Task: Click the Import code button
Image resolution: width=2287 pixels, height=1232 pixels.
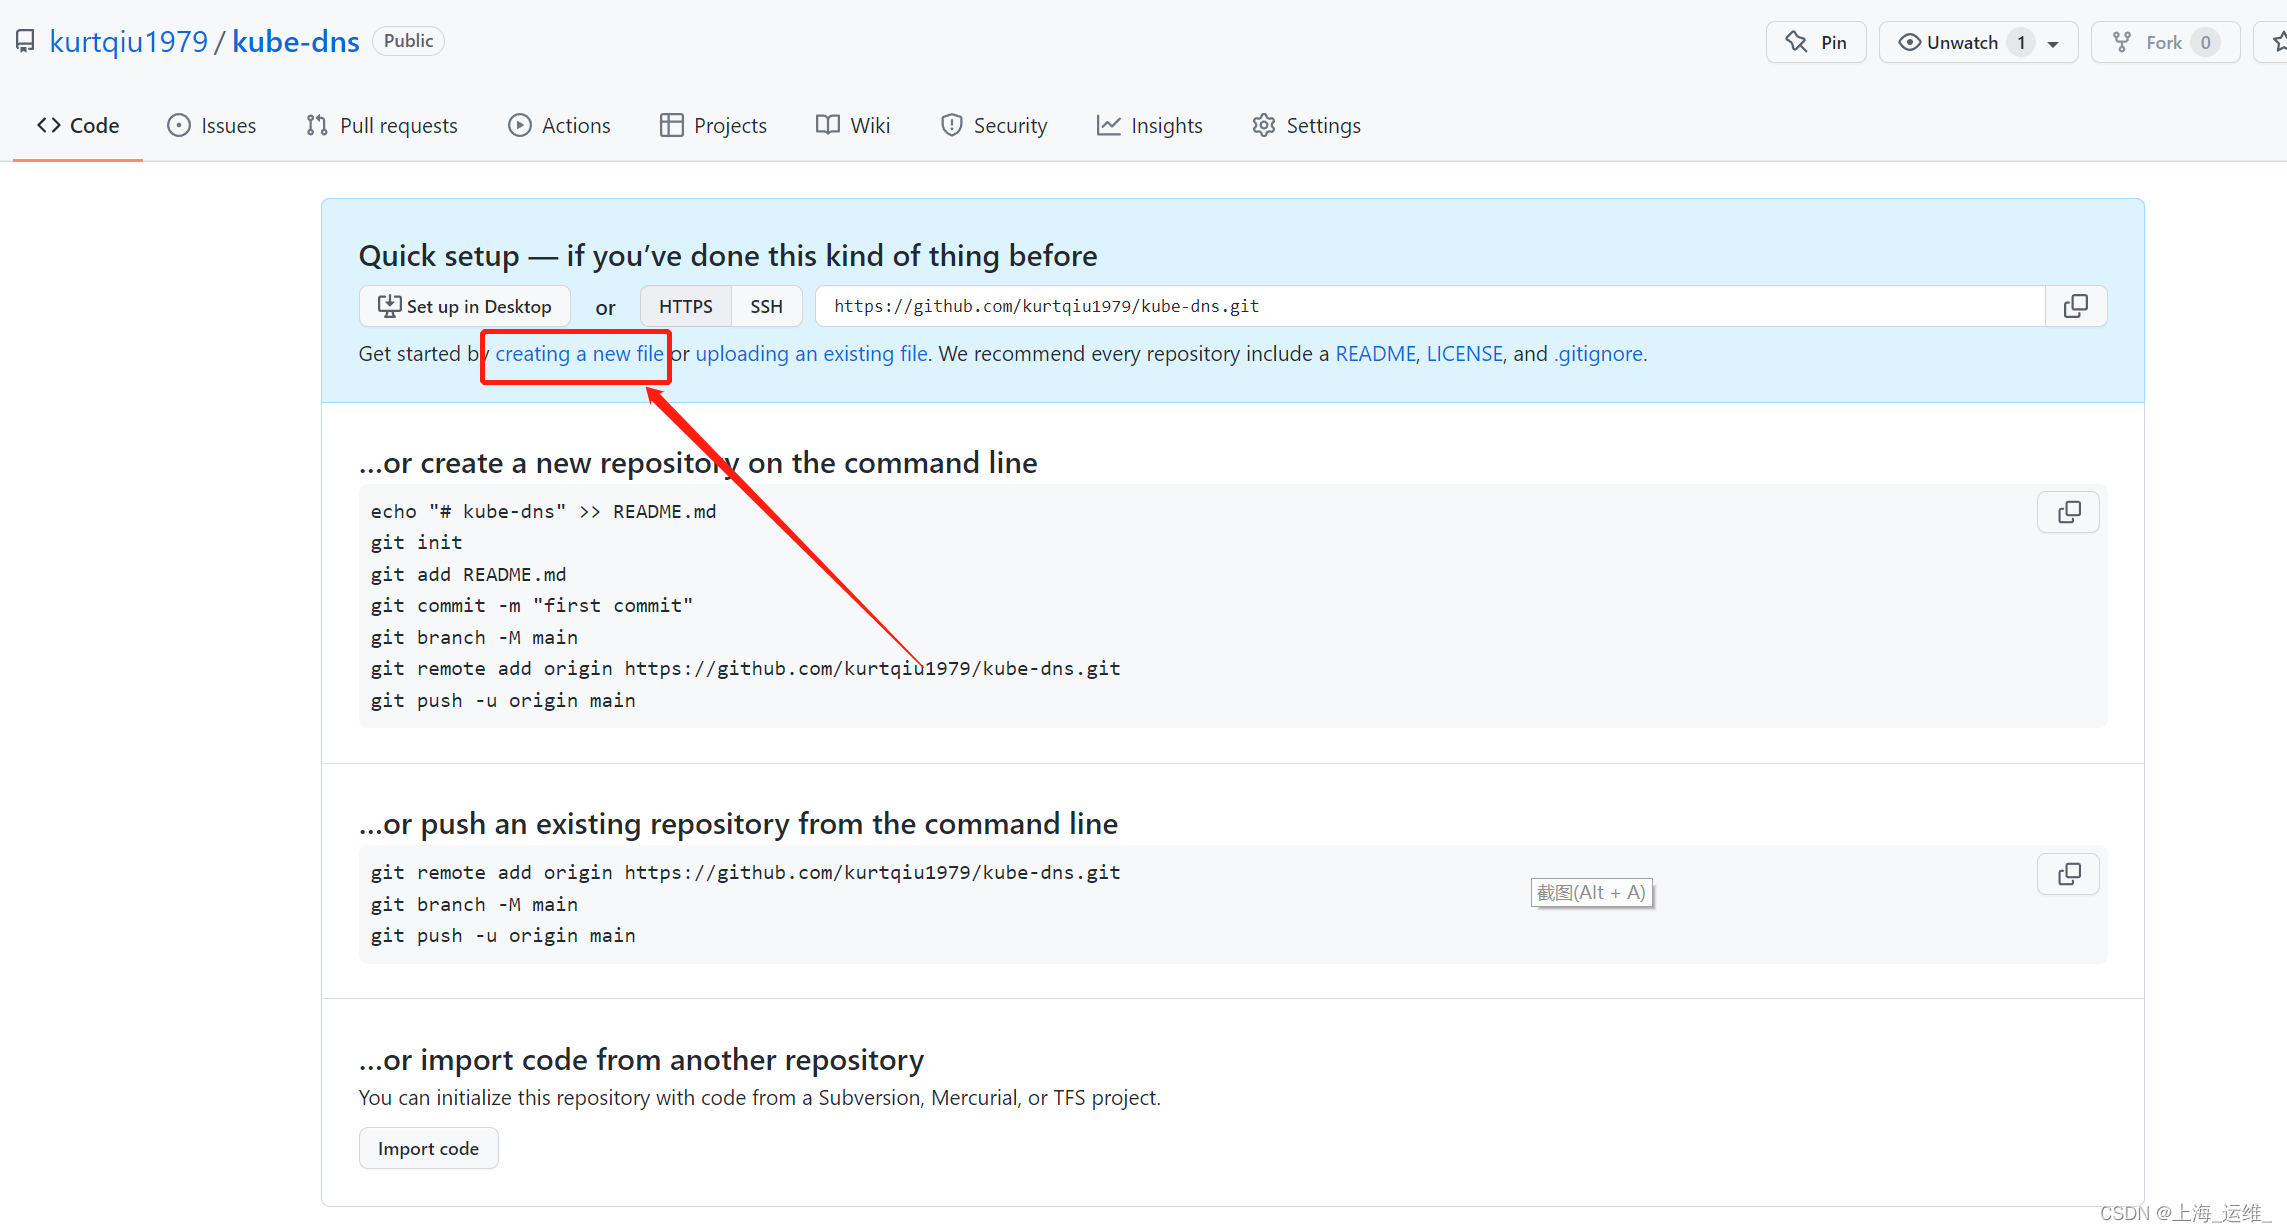Action: (429, 1147)
